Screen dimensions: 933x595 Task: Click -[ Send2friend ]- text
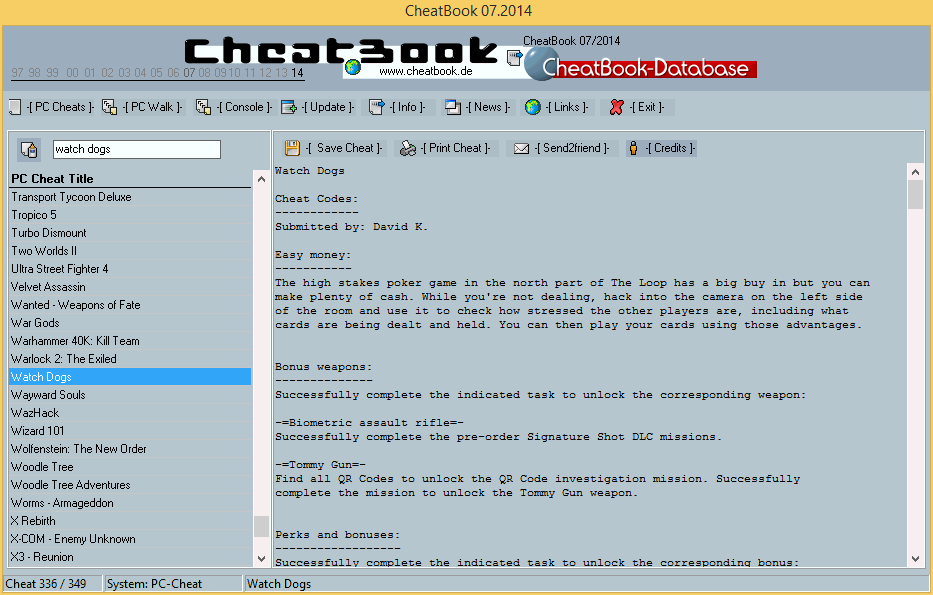pos(572,148)
